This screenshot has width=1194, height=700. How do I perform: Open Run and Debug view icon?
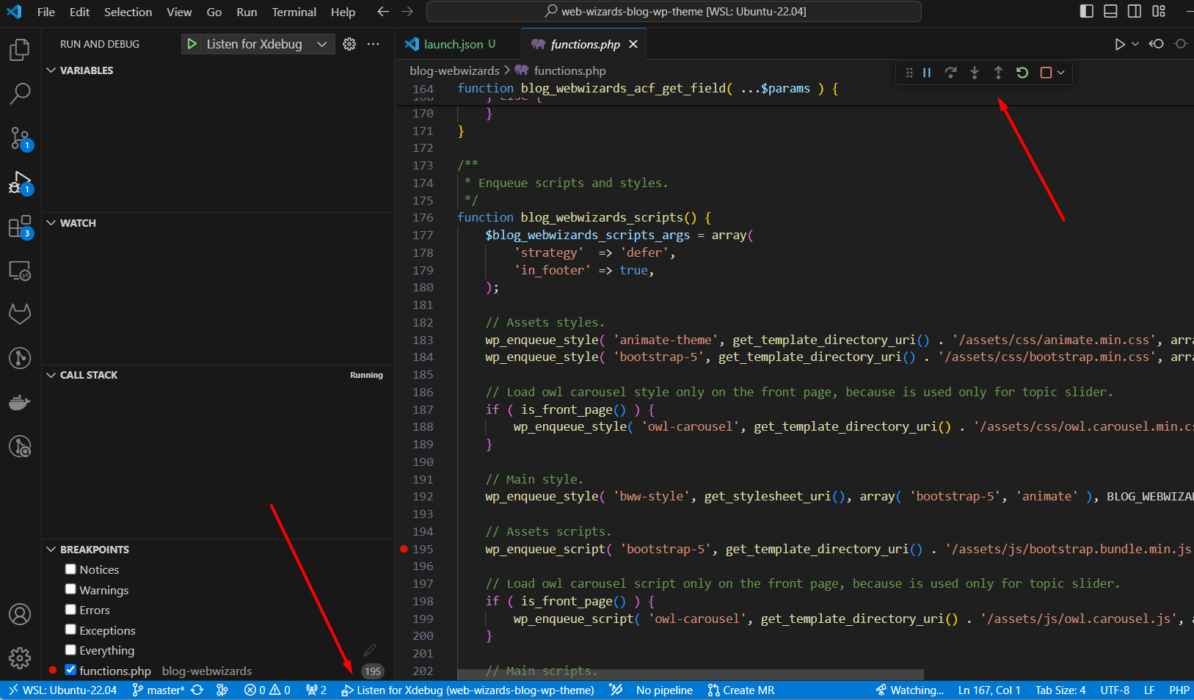click(20, 183)
